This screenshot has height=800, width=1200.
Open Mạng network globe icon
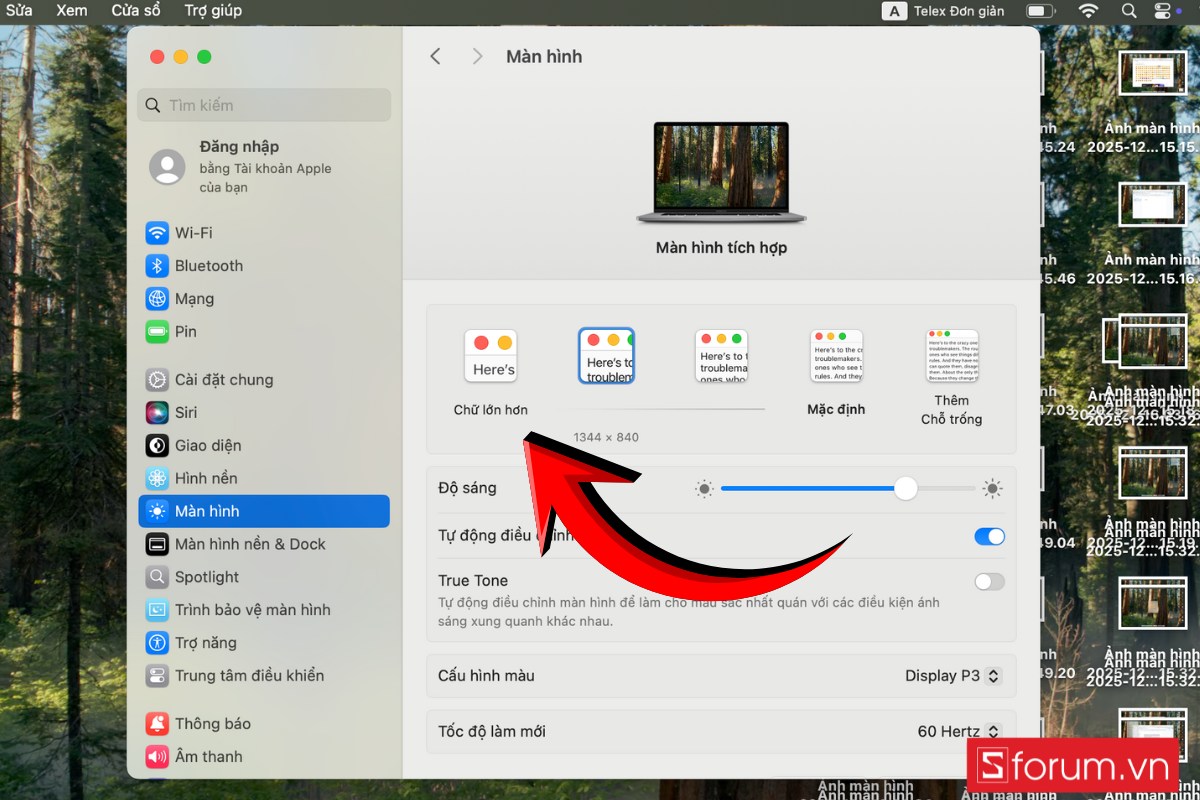[157, 299]
